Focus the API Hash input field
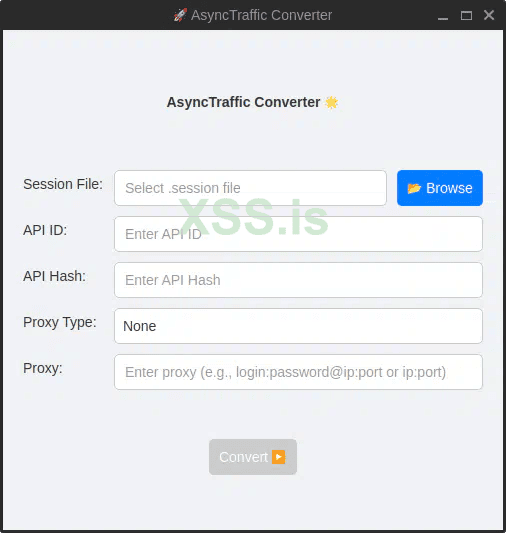Screen dimensions: 506x533 298,280
